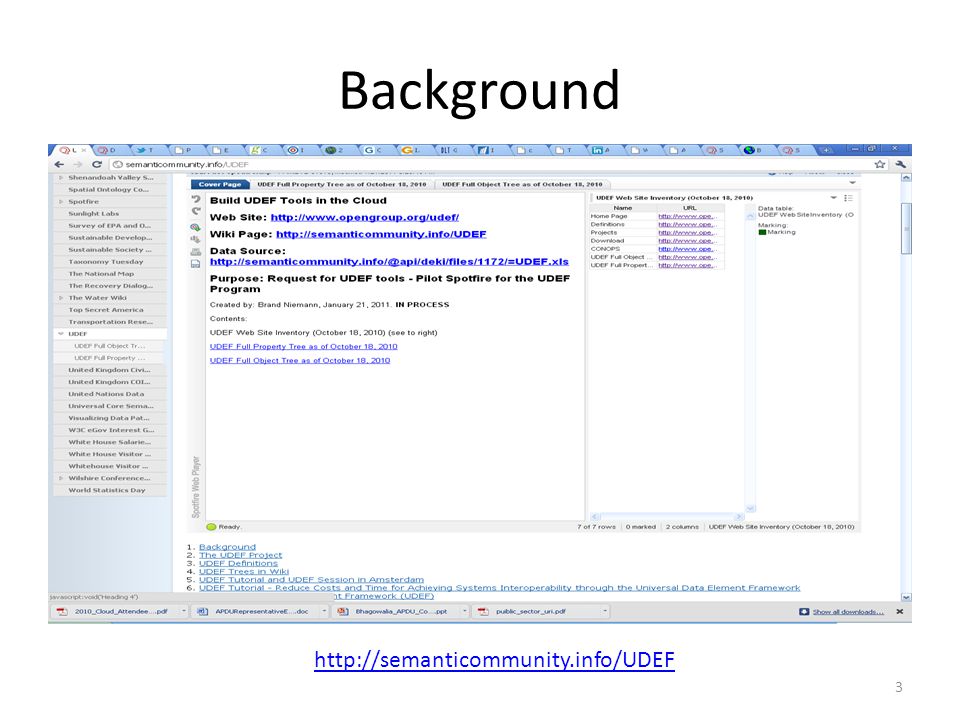Click the Name column header
Viewport: 960px width, 720px height.
[x=623, y=208]
